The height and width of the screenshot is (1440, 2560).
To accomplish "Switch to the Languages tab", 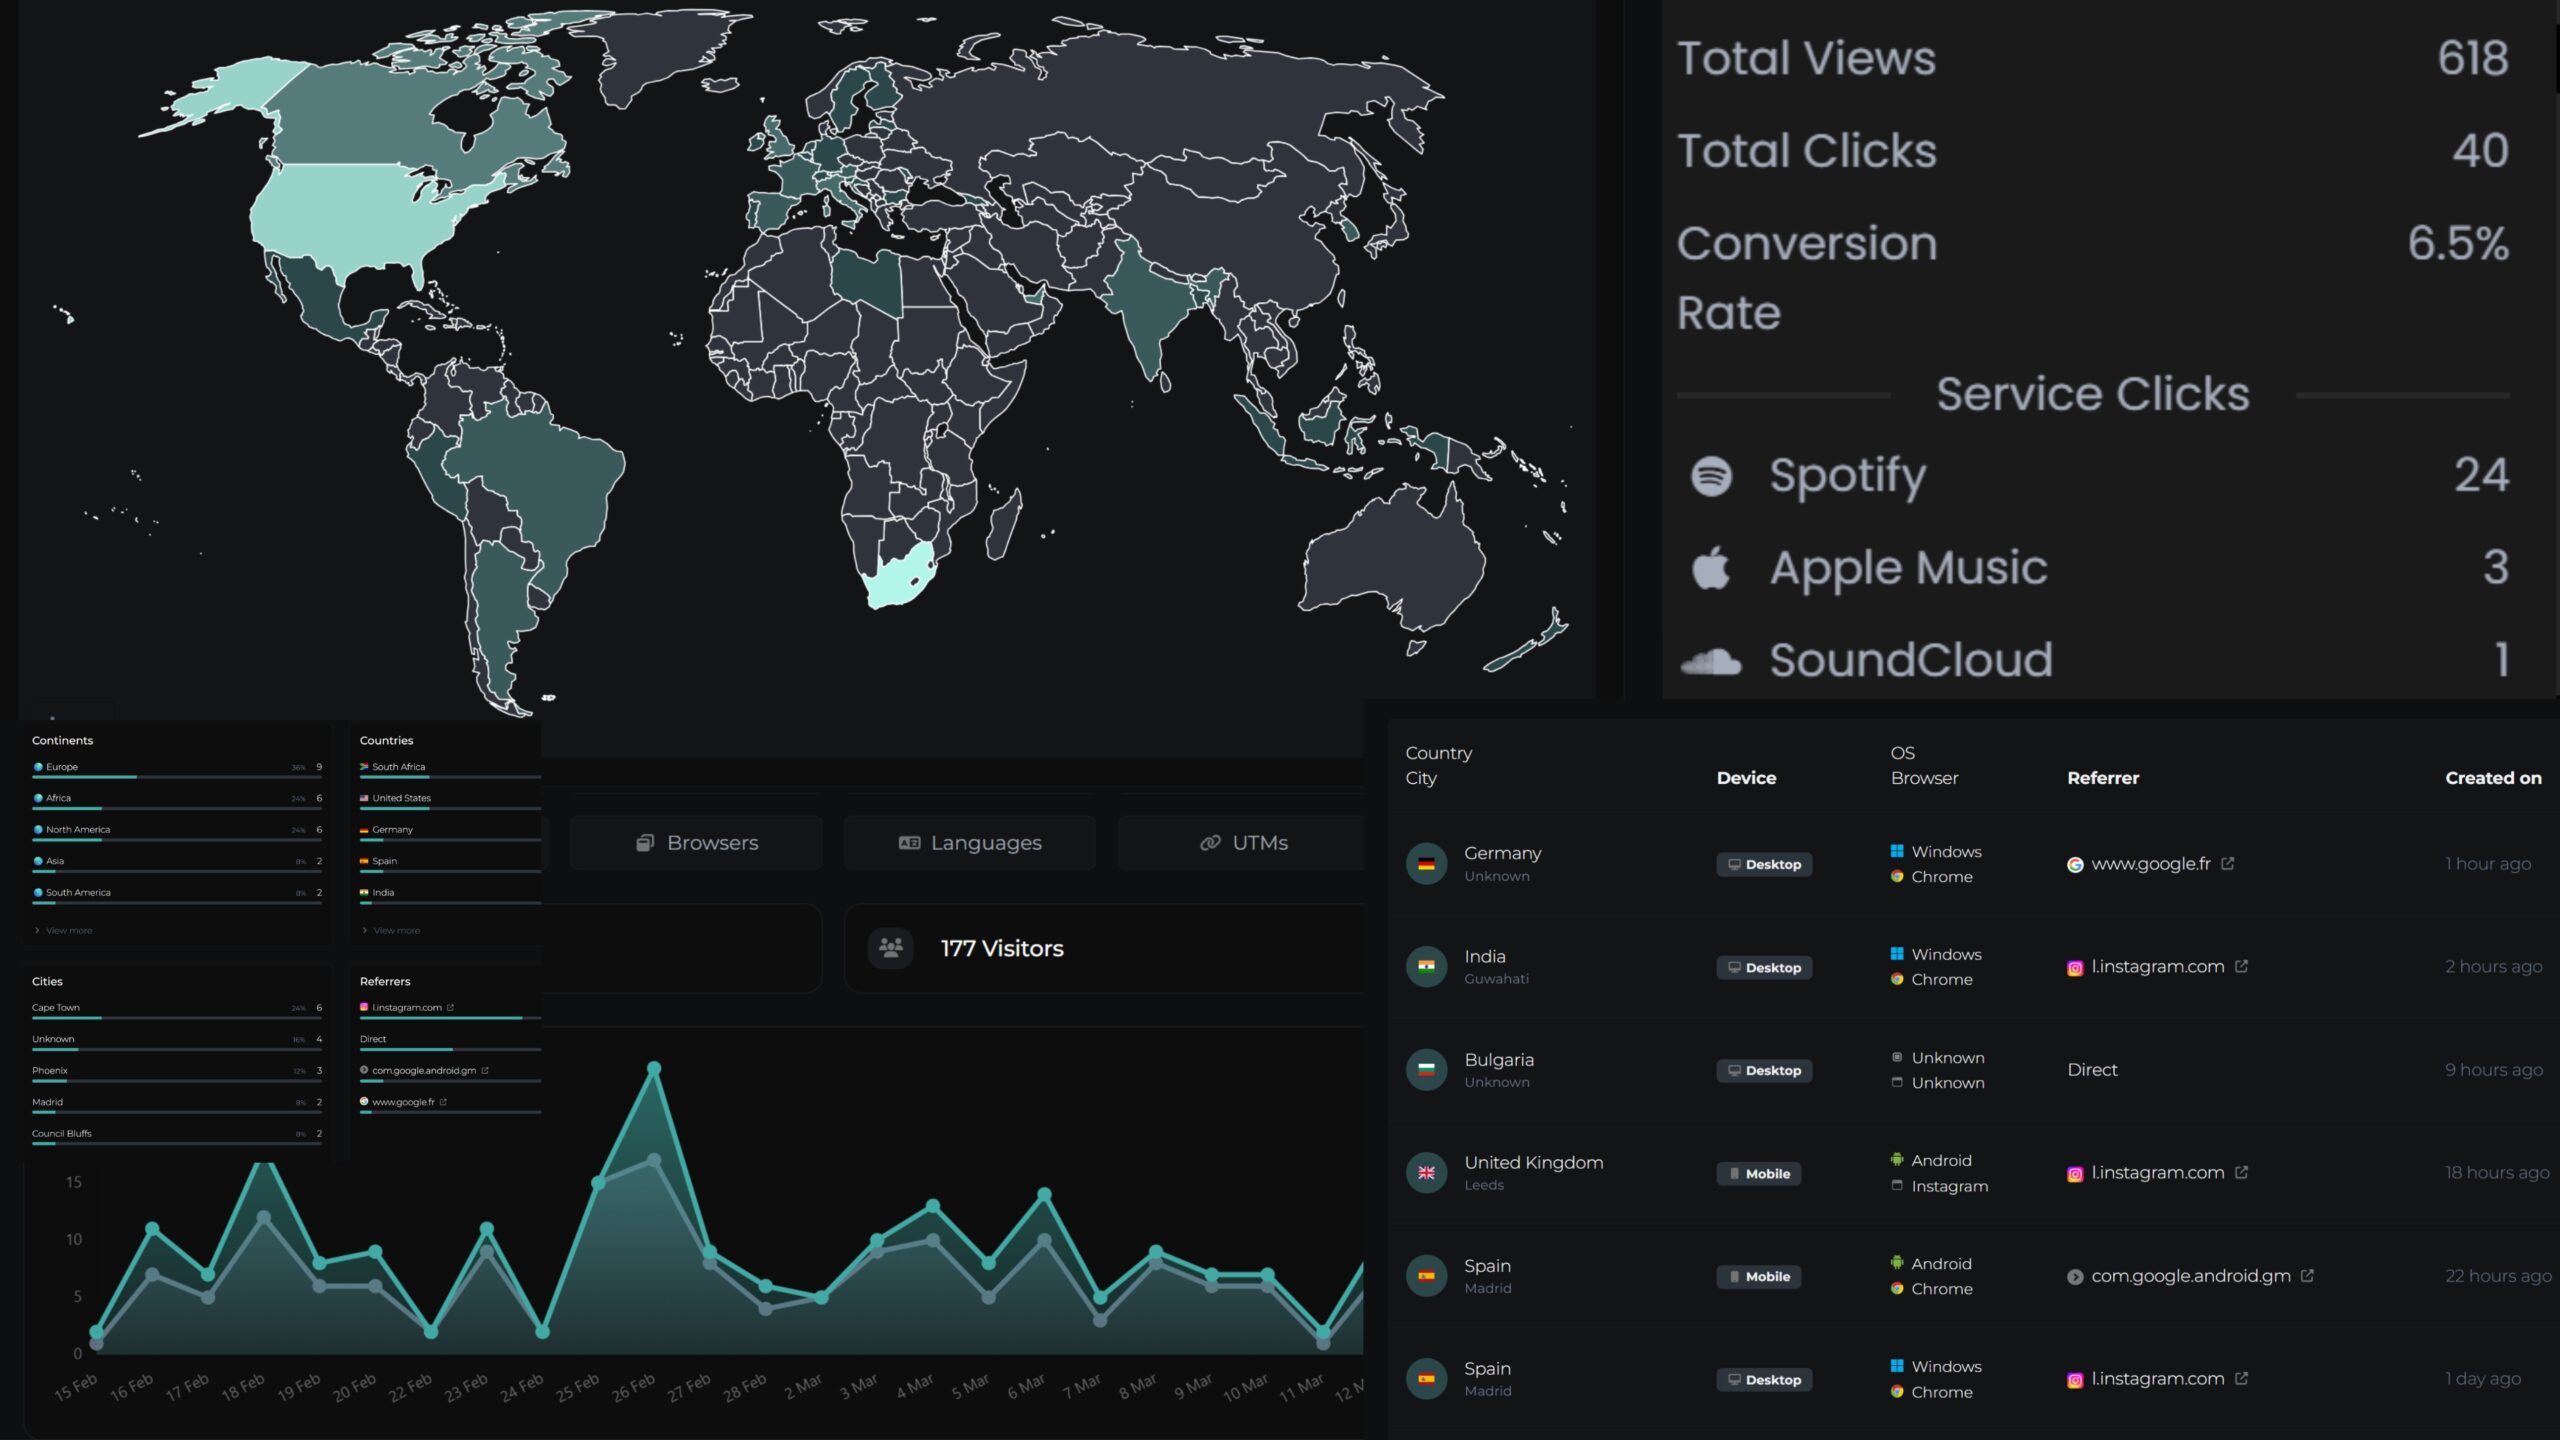I will coord(970,843).
